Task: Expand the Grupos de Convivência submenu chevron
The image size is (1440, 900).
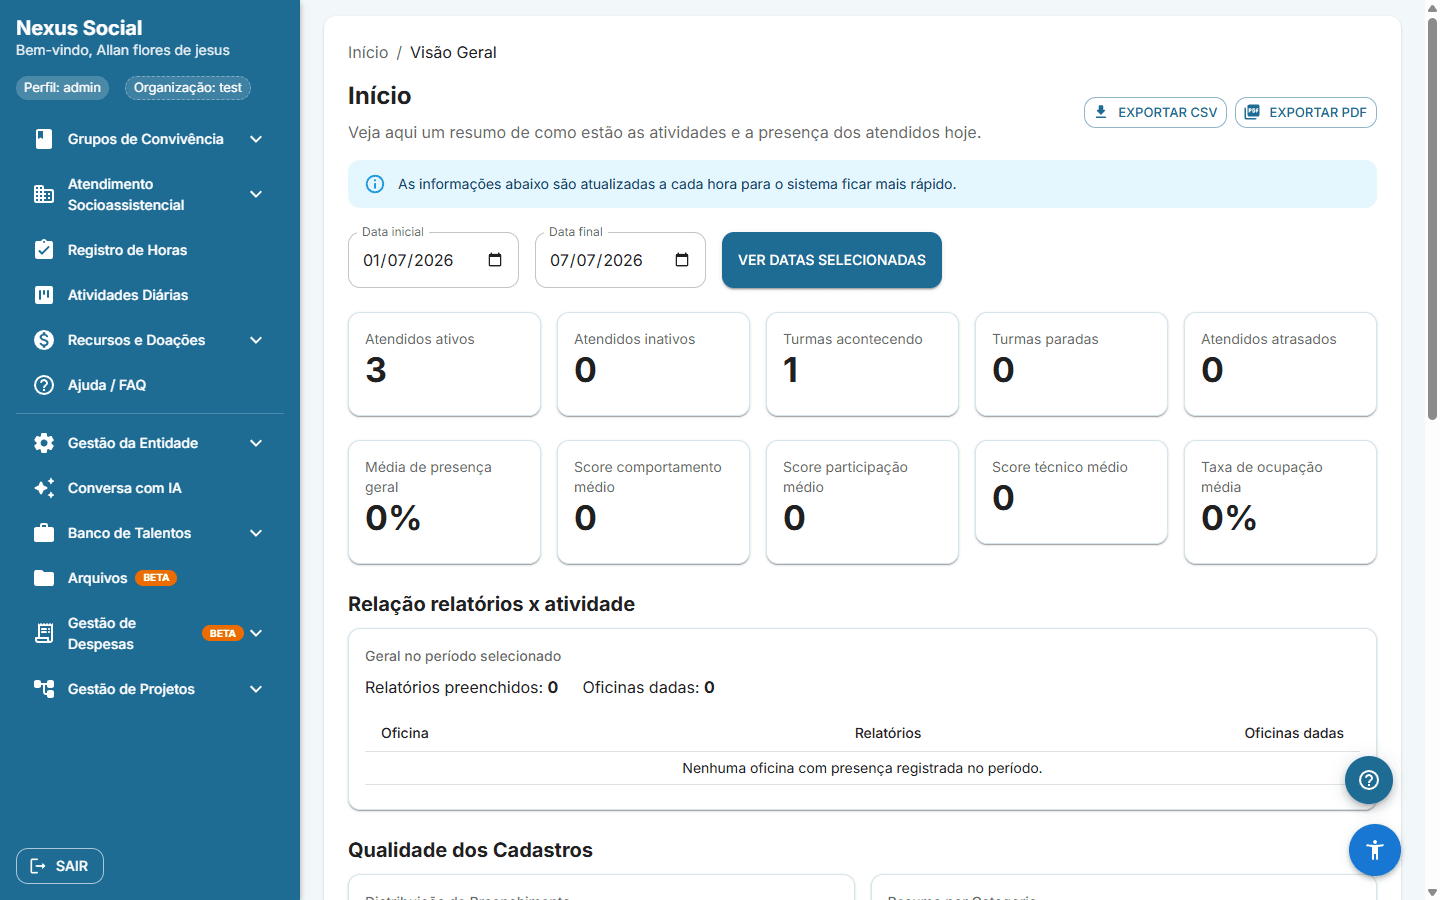Action: [256, 139]
